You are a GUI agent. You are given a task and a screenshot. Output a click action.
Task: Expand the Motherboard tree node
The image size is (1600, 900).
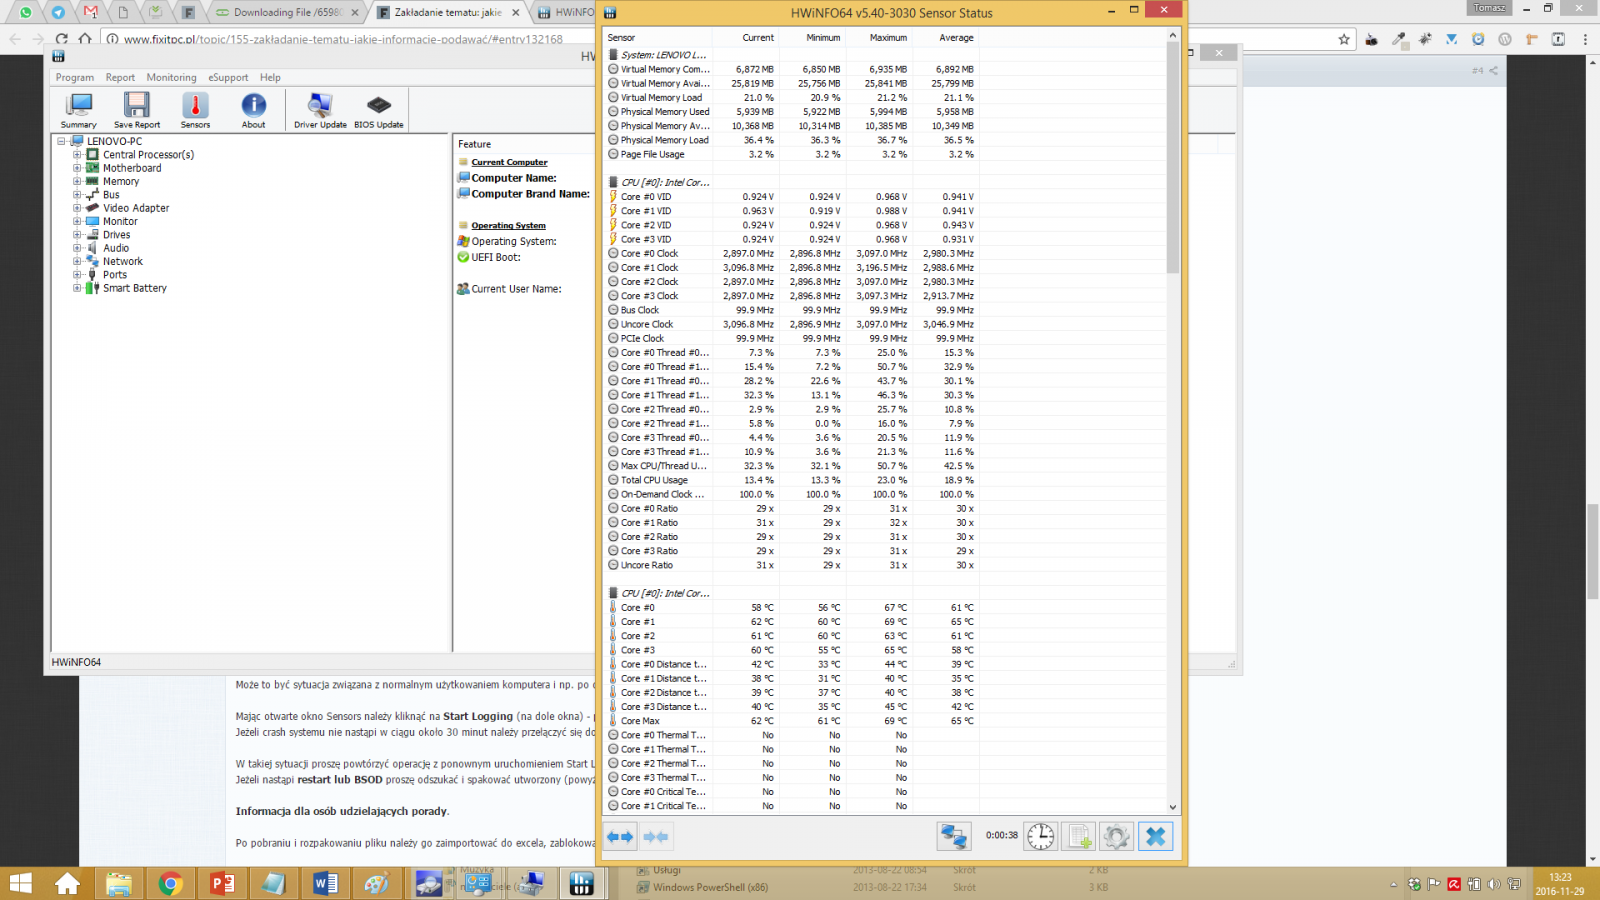point(77,168)
